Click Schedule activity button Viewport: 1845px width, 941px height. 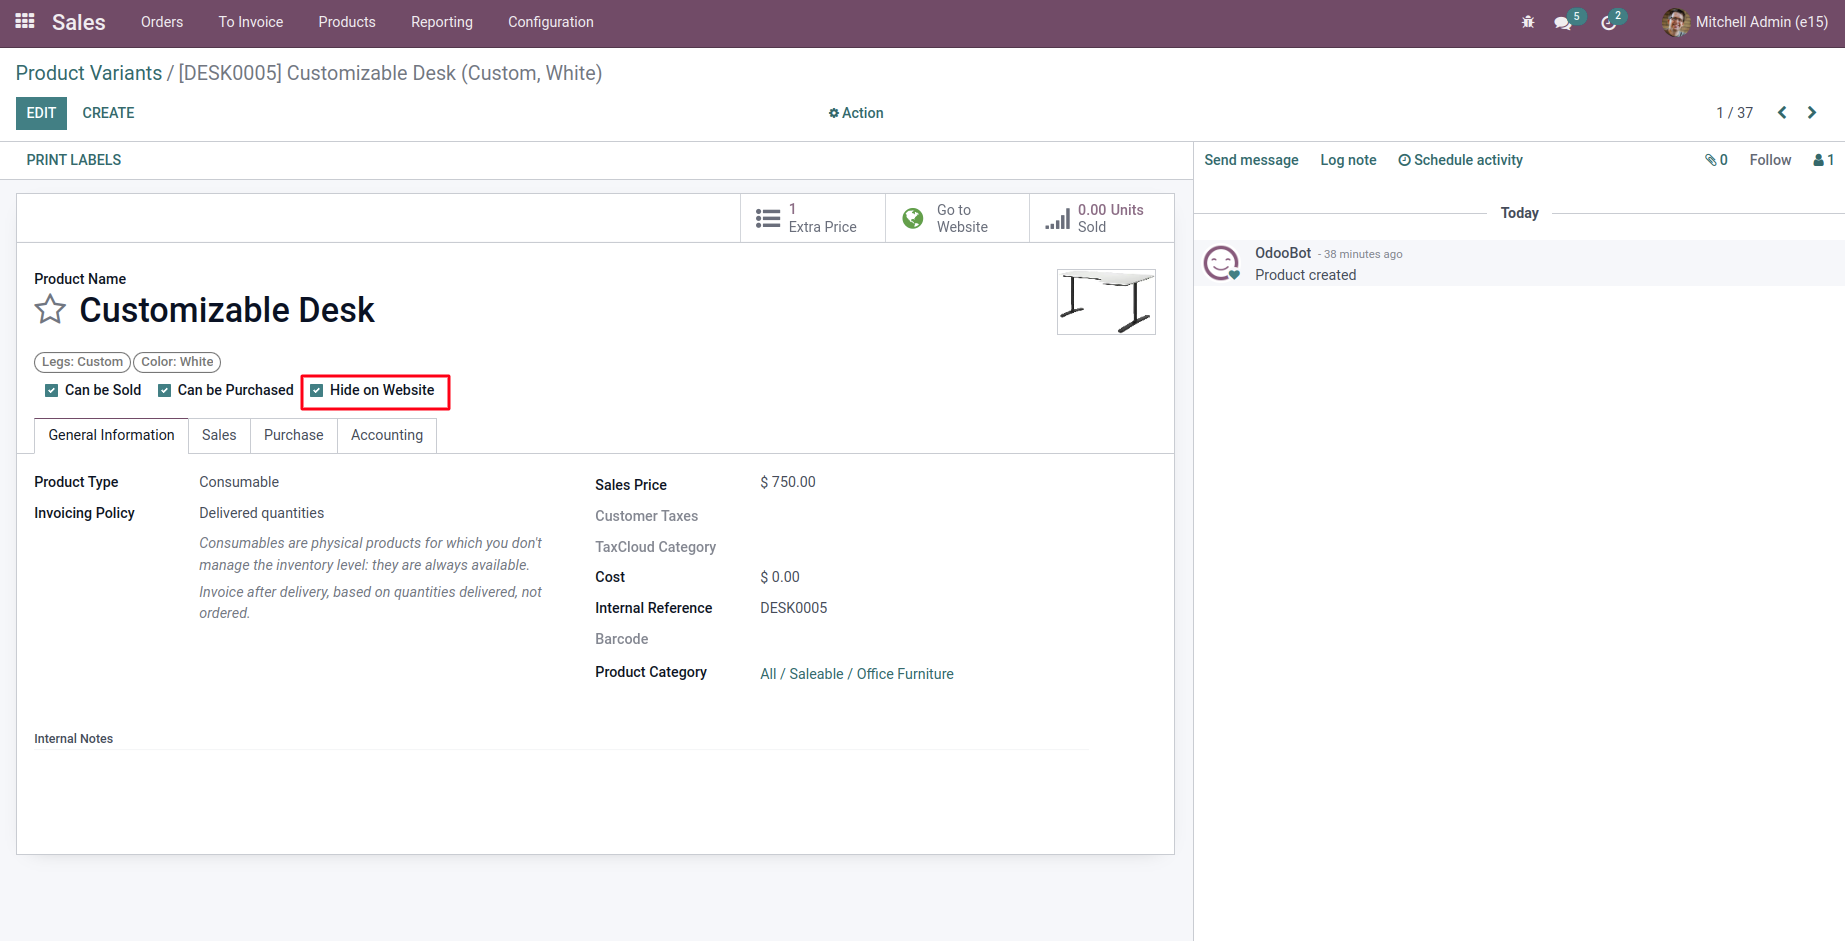[x=1460, y=160]
